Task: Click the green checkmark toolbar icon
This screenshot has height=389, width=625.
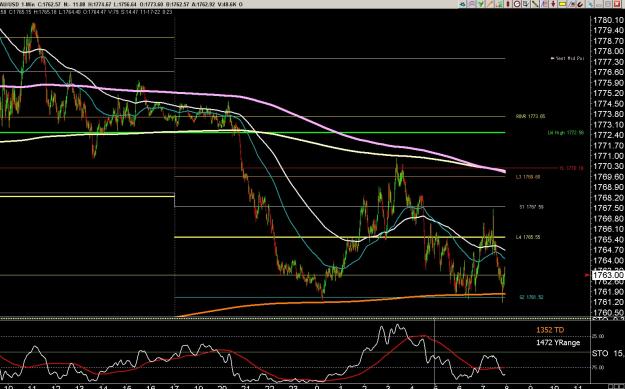Action: (x=481, y=4)
